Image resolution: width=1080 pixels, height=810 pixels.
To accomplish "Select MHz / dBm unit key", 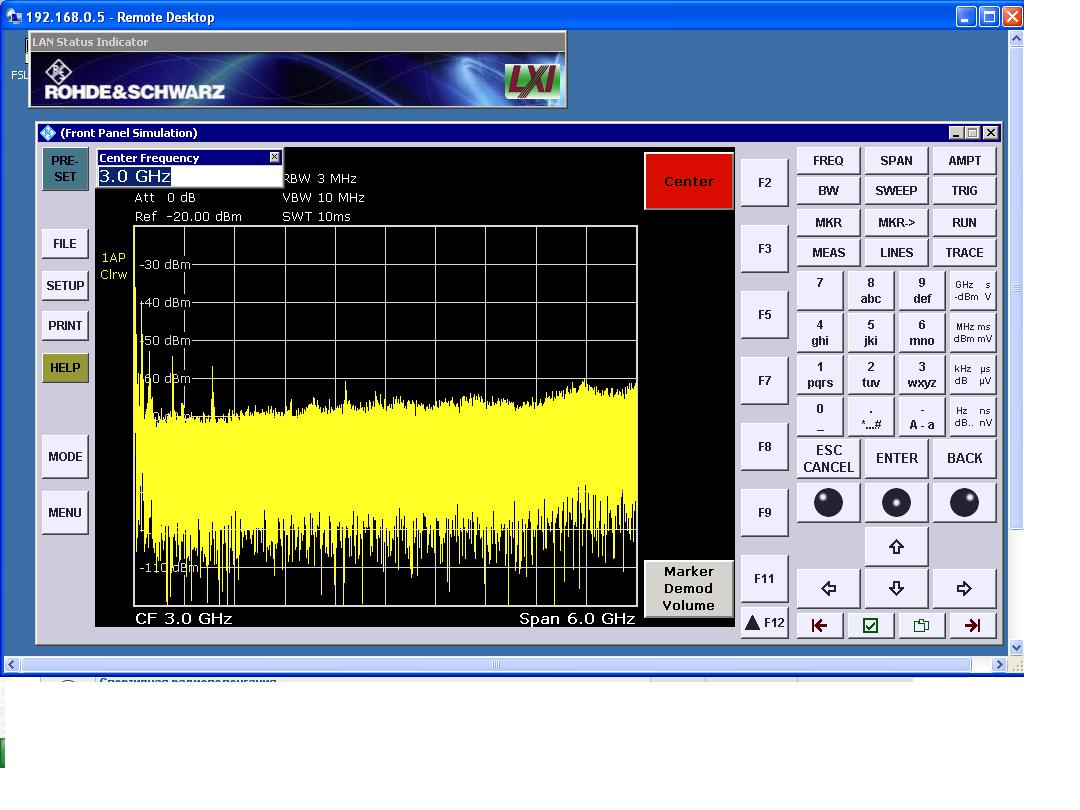I will pyautogui.click(x=973, y=332).
